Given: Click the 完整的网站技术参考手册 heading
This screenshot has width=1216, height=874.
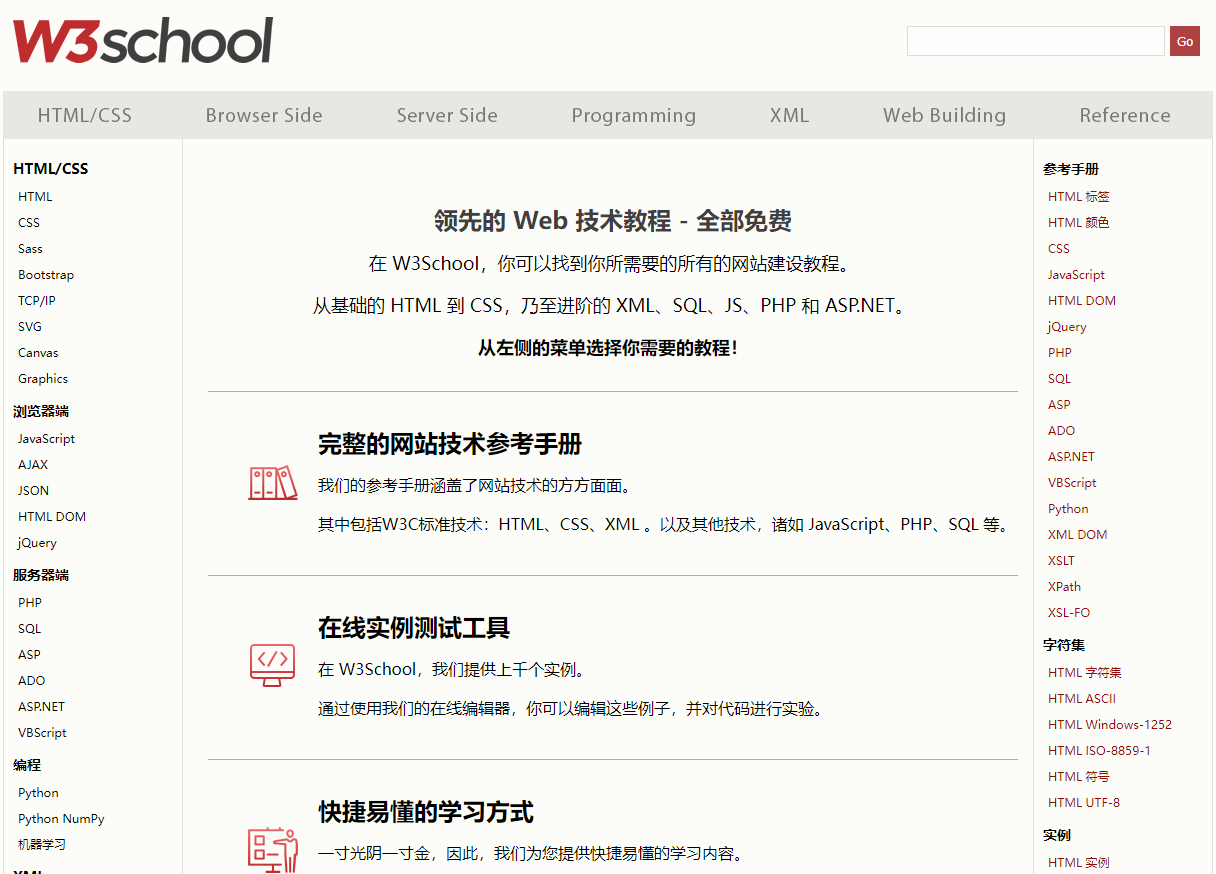Looking at the screenshot, I should click(450, 444).
